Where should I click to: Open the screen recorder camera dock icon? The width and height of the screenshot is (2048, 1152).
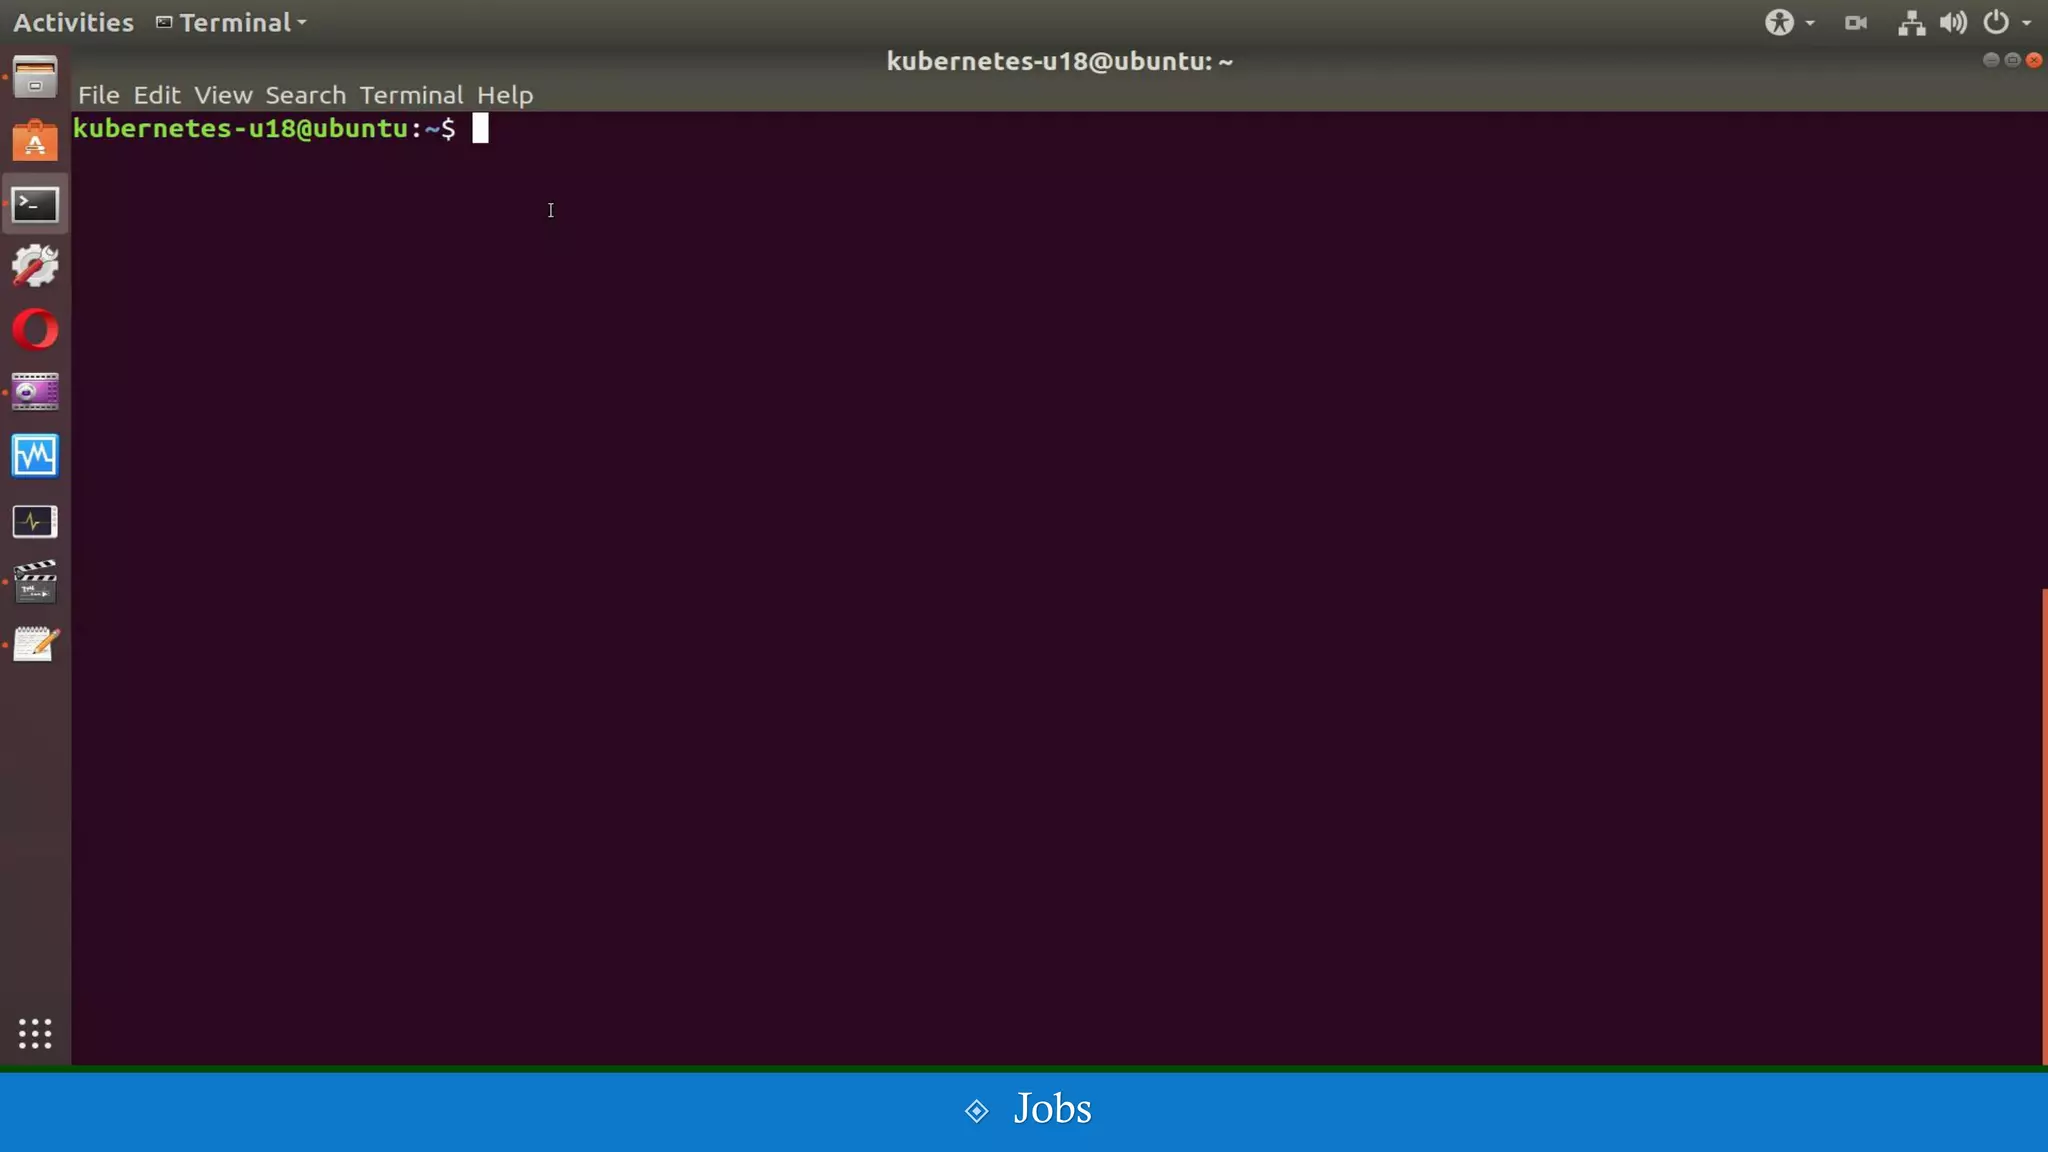coord(35,392)
